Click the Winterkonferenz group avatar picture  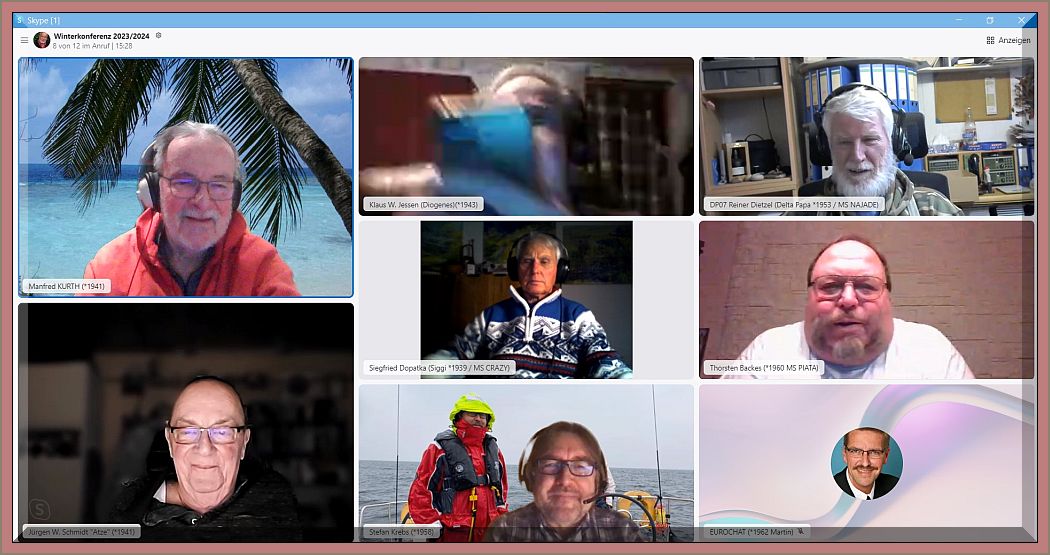pyautogui.click(x=42, y=40)
